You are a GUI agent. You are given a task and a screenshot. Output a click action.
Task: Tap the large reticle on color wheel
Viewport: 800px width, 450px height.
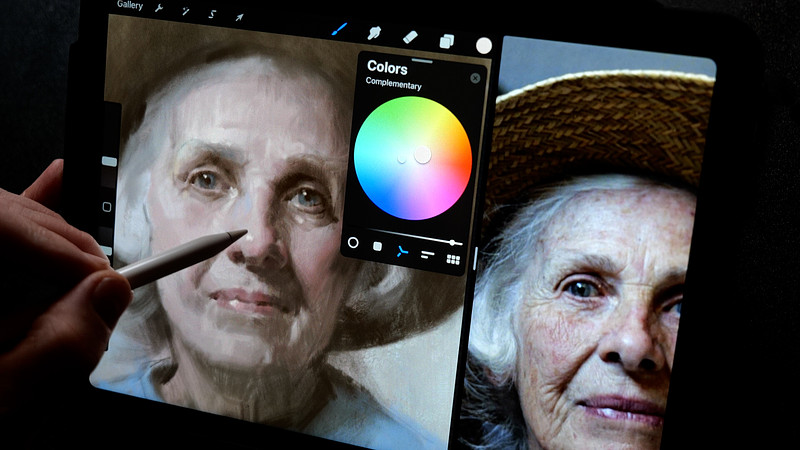(x=422, y=155)
